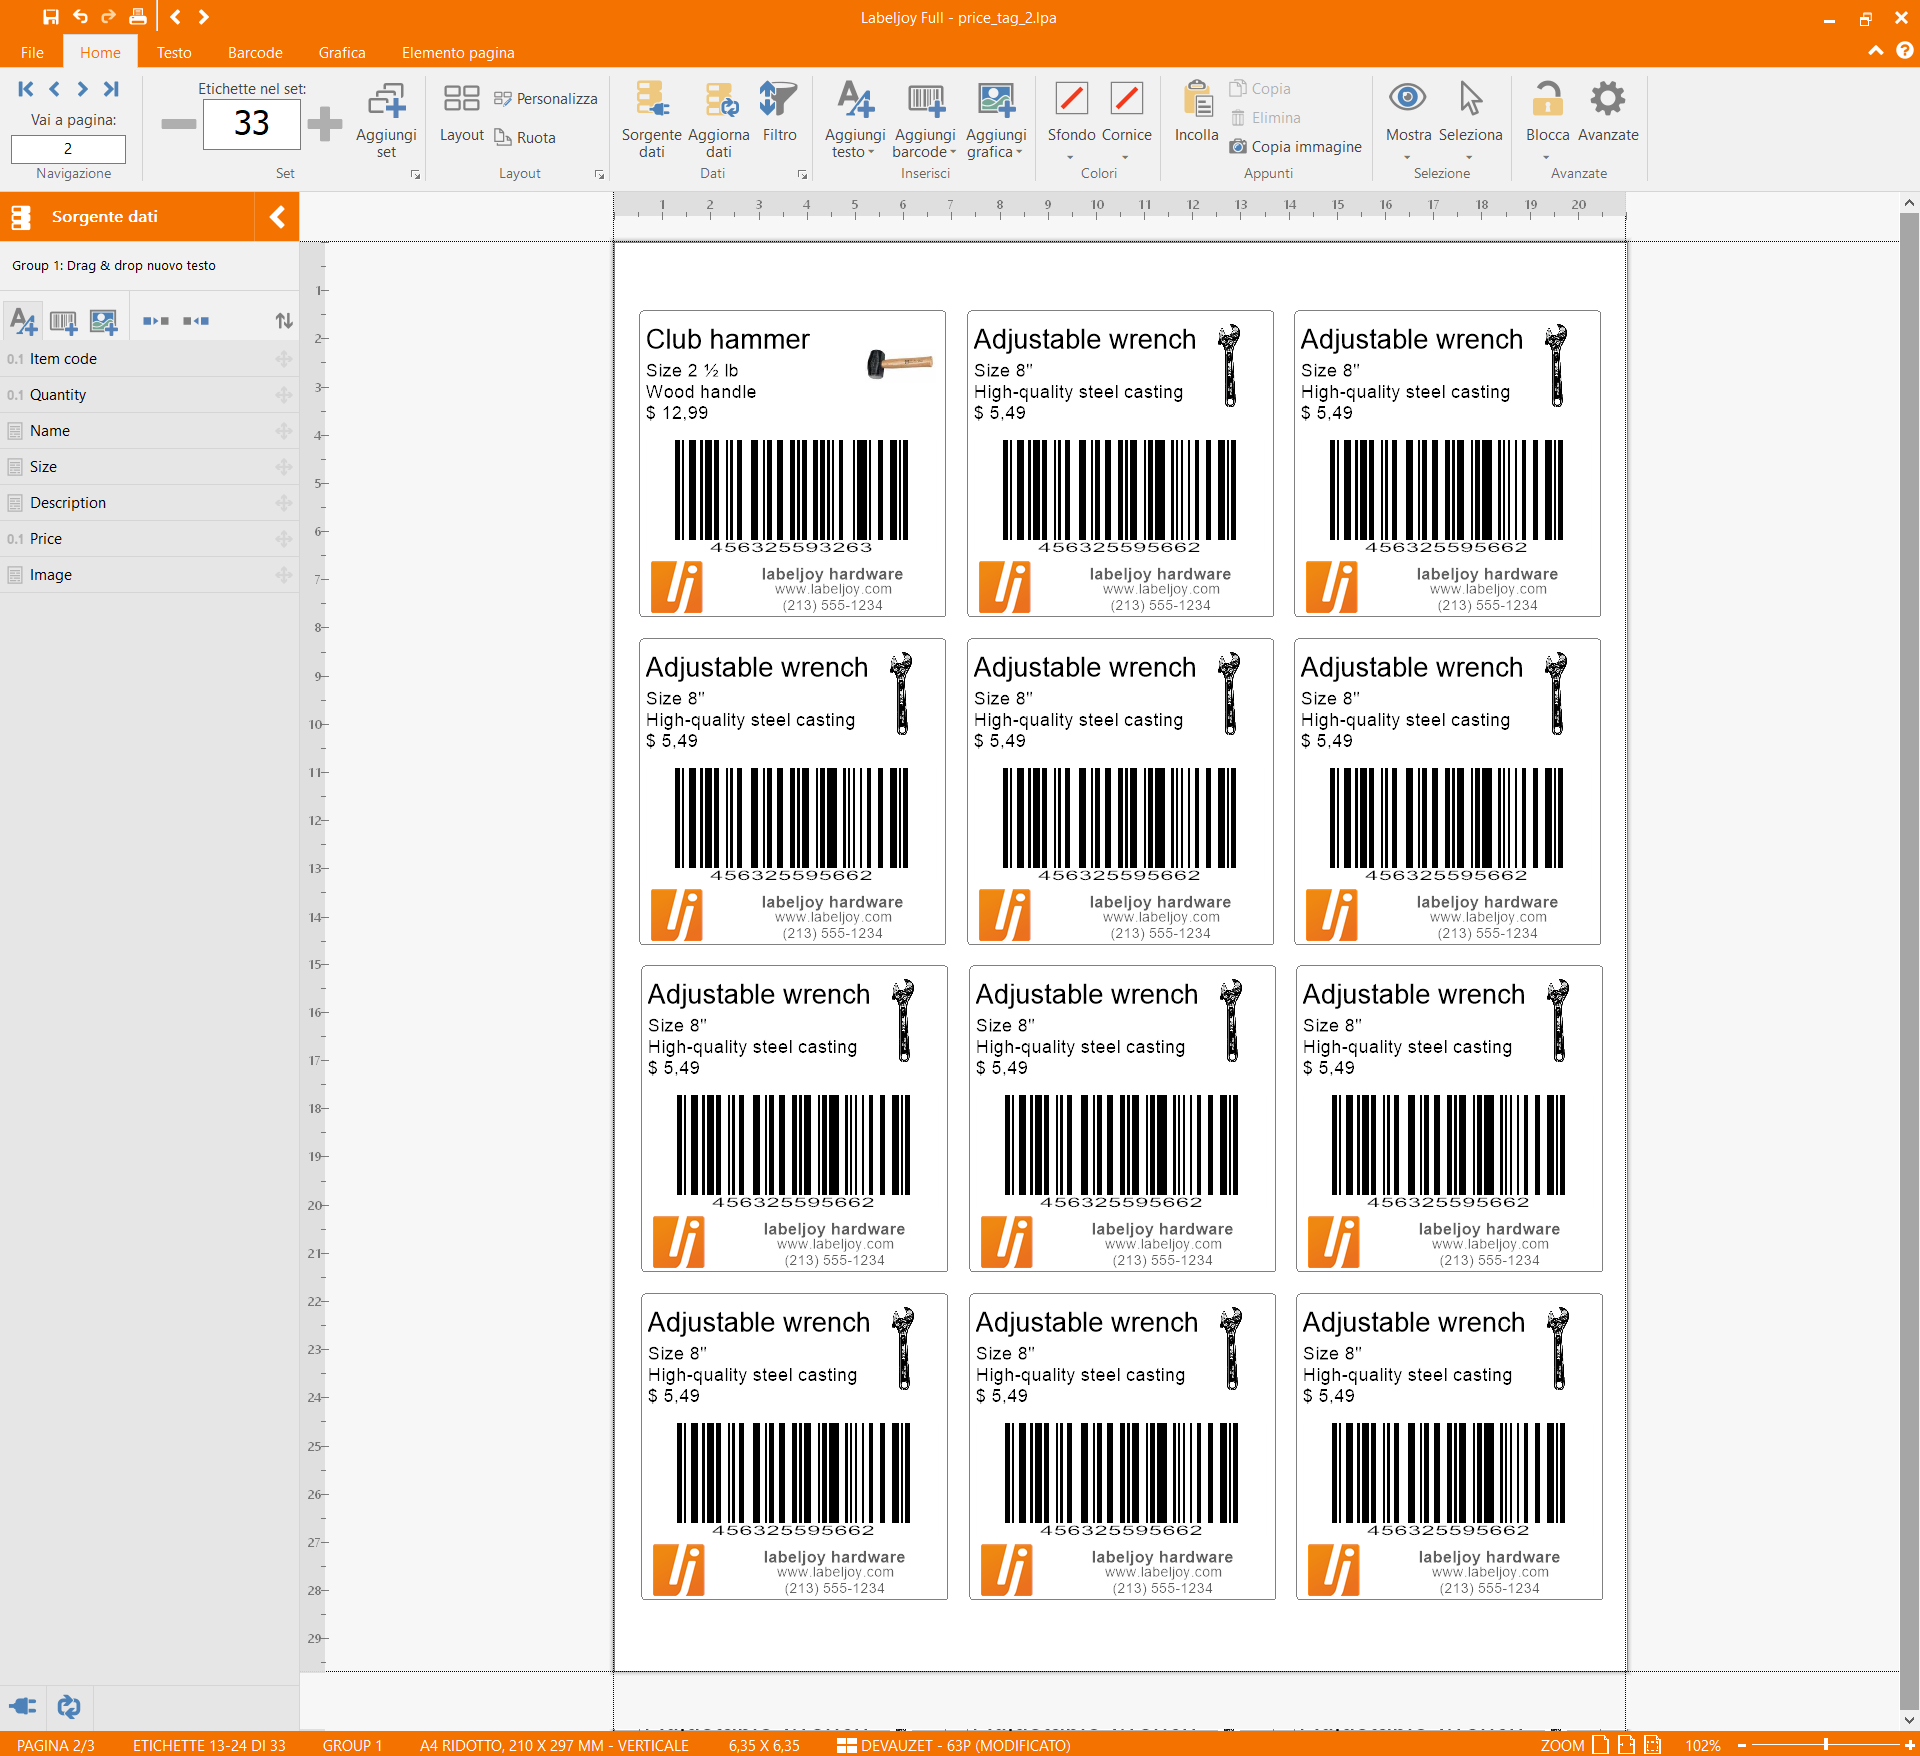Image resolution: width=1920 pixels, height=1756 pixels.
Task: Switch to the Grafica tab
Action: point(342,52)
